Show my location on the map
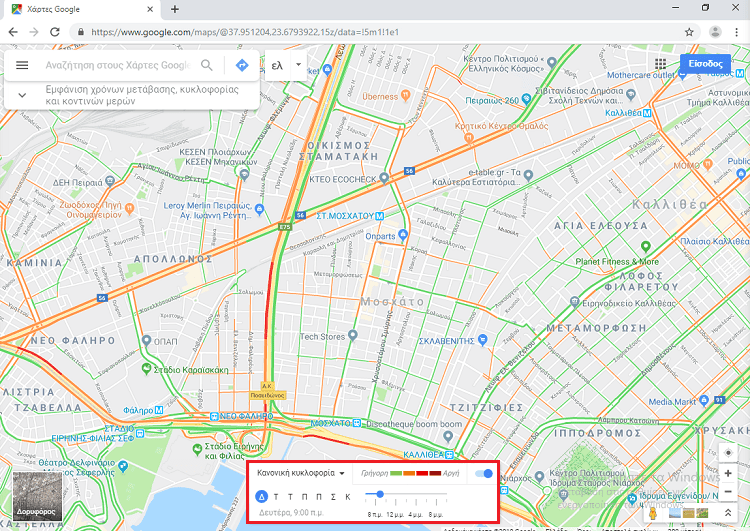750x531 pixels. (x=728, y=453)
